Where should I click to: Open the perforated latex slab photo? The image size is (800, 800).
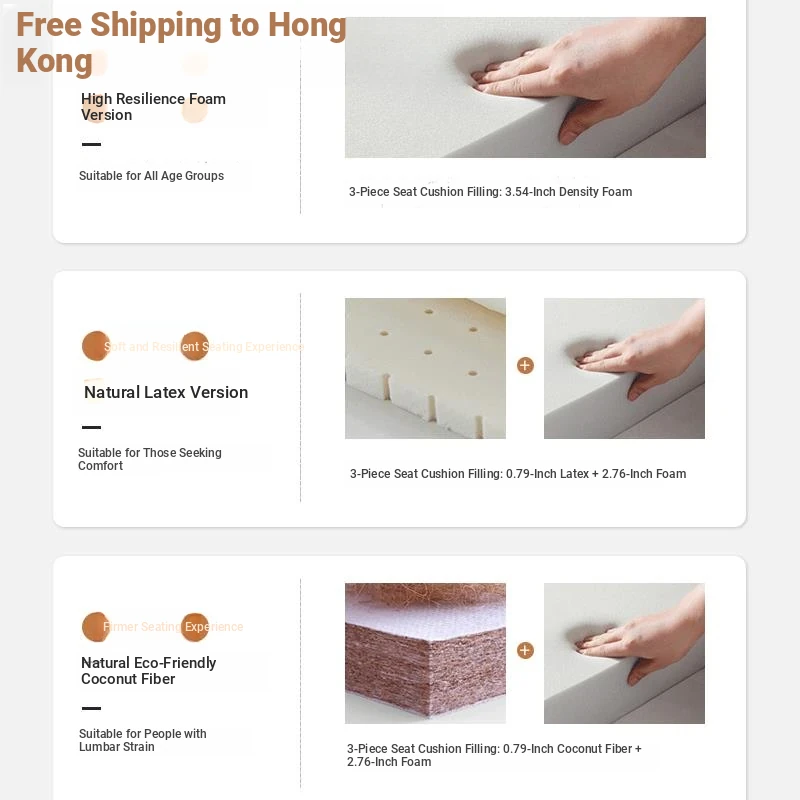click(x=425, y=368)
